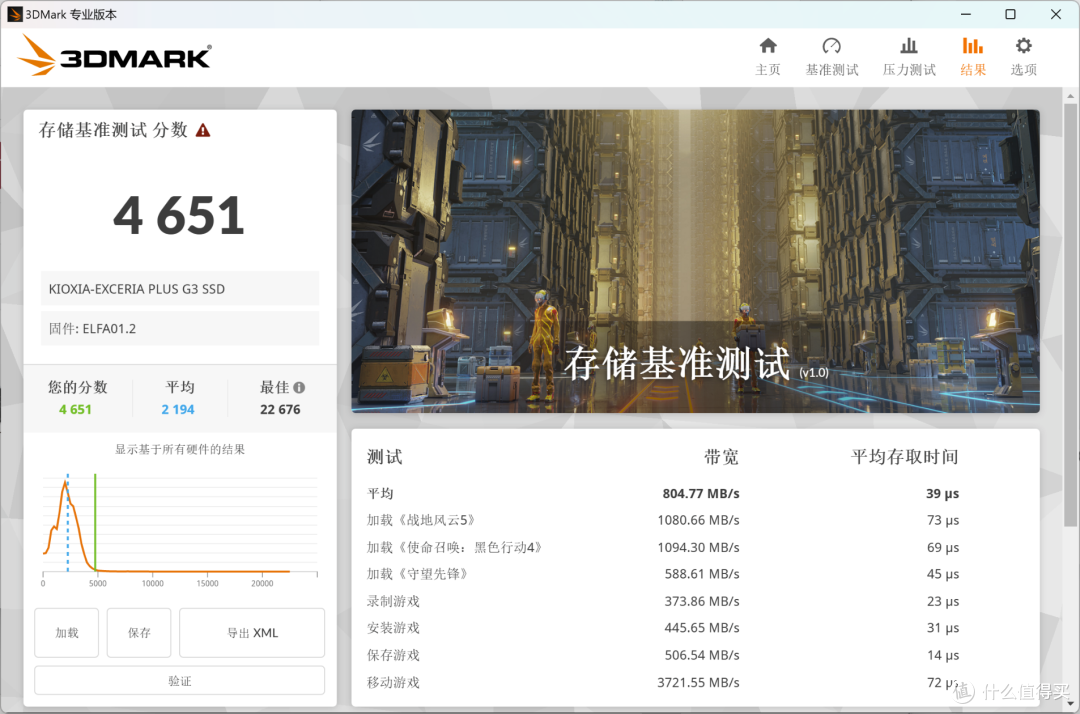Open the 压力测试 stress test section
Viewport: 1080px width, 714px height.
click(x=908, y=56)
